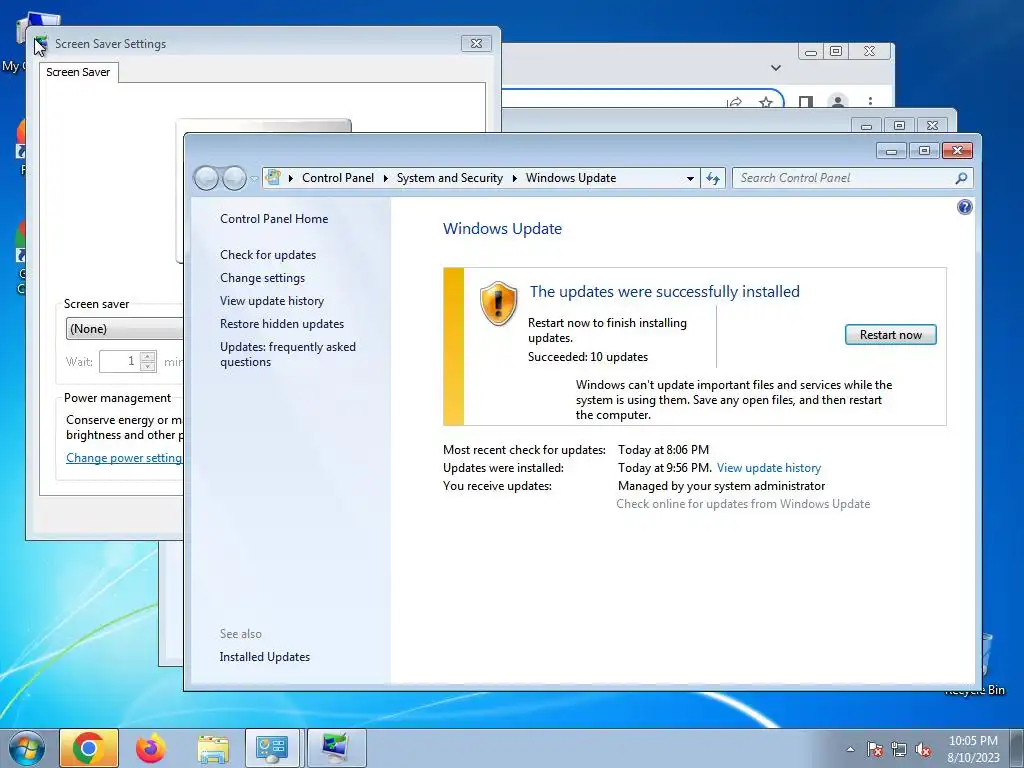Select System and Security in breadcrumb

click(449, 178)
